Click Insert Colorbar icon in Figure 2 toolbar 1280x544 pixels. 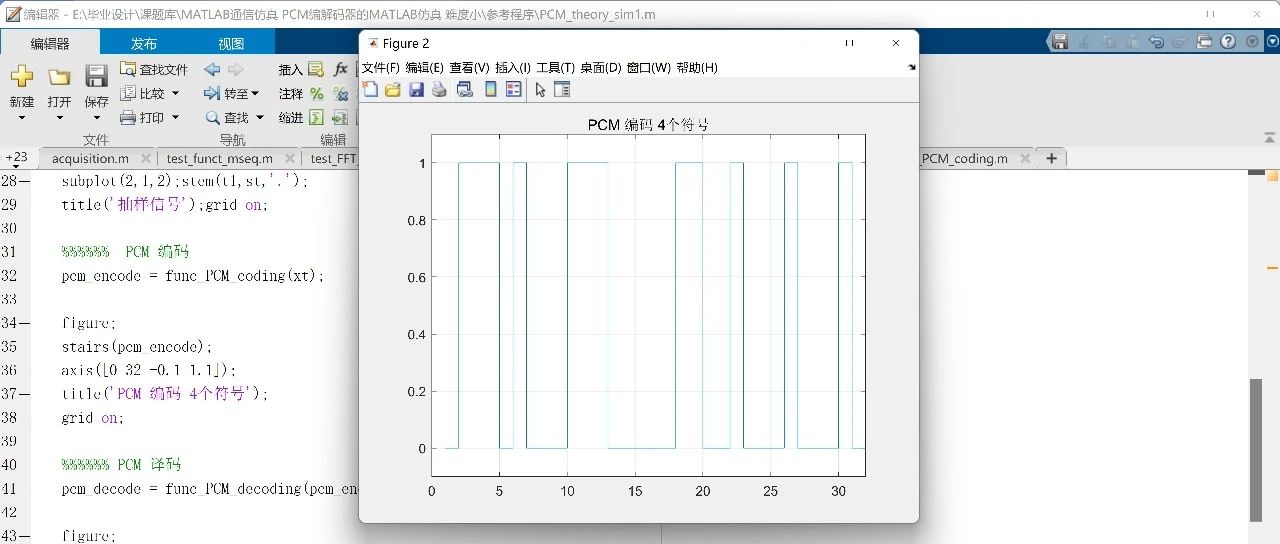(490, 89)
